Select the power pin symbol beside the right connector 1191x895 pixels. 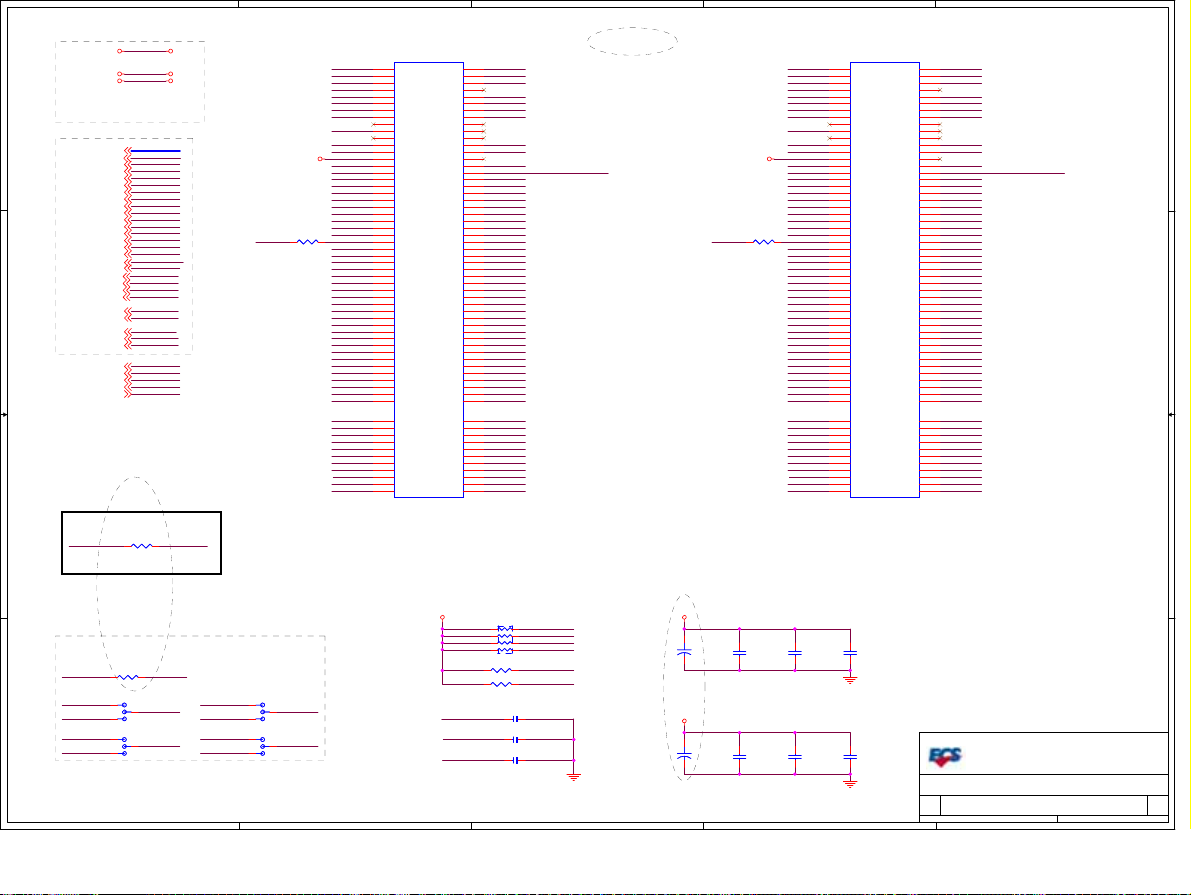click(769, 159)
